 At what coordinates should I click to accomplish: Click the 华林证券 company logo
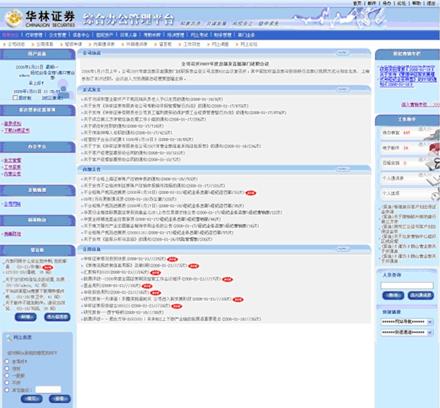click(41, 18)
